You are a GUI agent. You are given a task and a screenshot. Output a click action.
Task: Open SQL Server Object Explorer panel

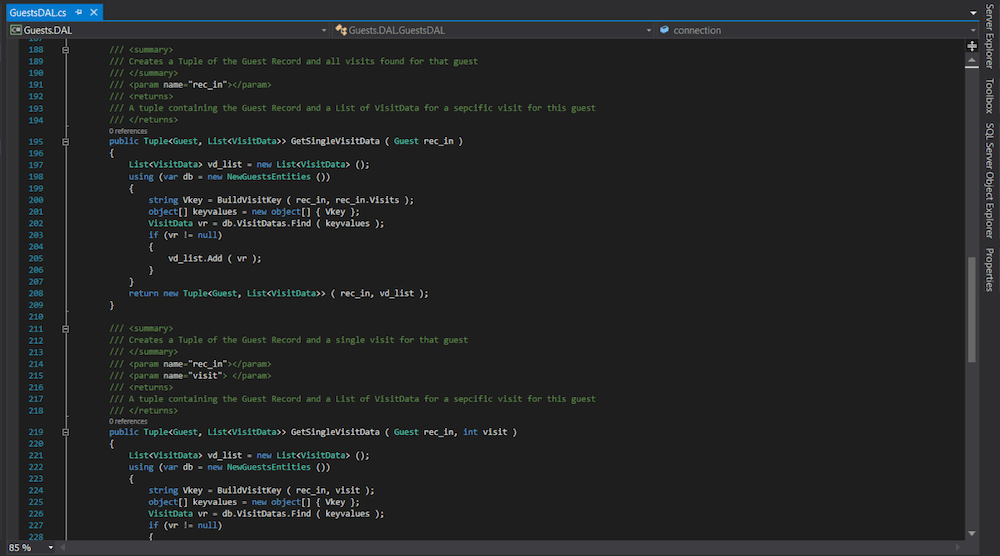pyautogui.click(x=989, y=180)
